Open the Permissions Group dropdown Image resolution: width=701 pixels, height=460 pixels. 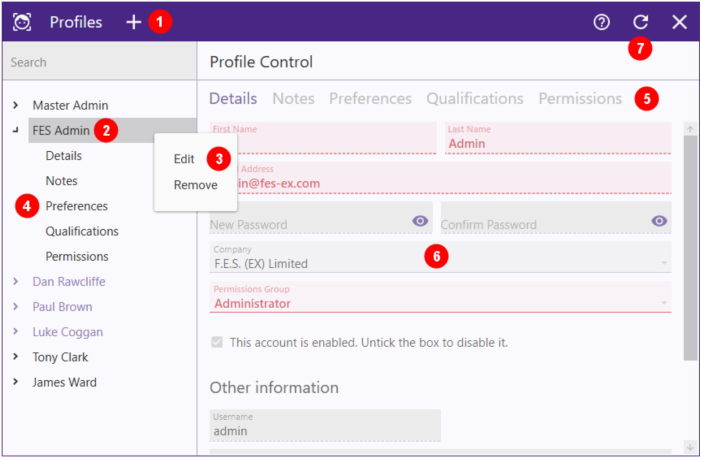click(663, 302)
